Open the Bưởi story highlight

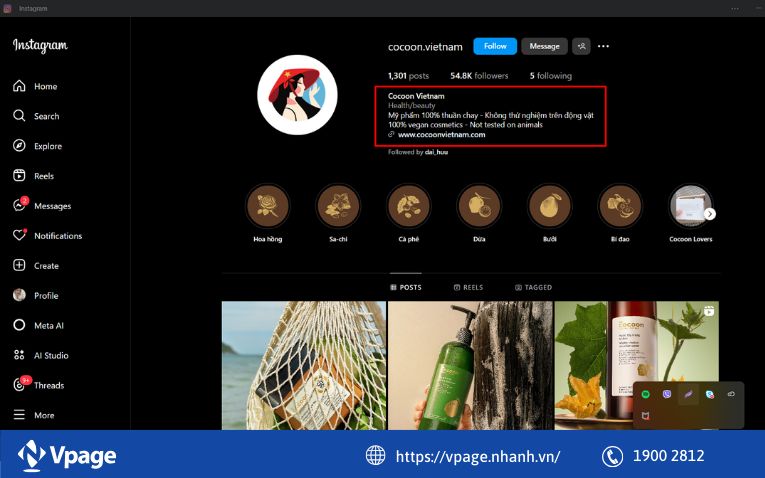point(549,206)
